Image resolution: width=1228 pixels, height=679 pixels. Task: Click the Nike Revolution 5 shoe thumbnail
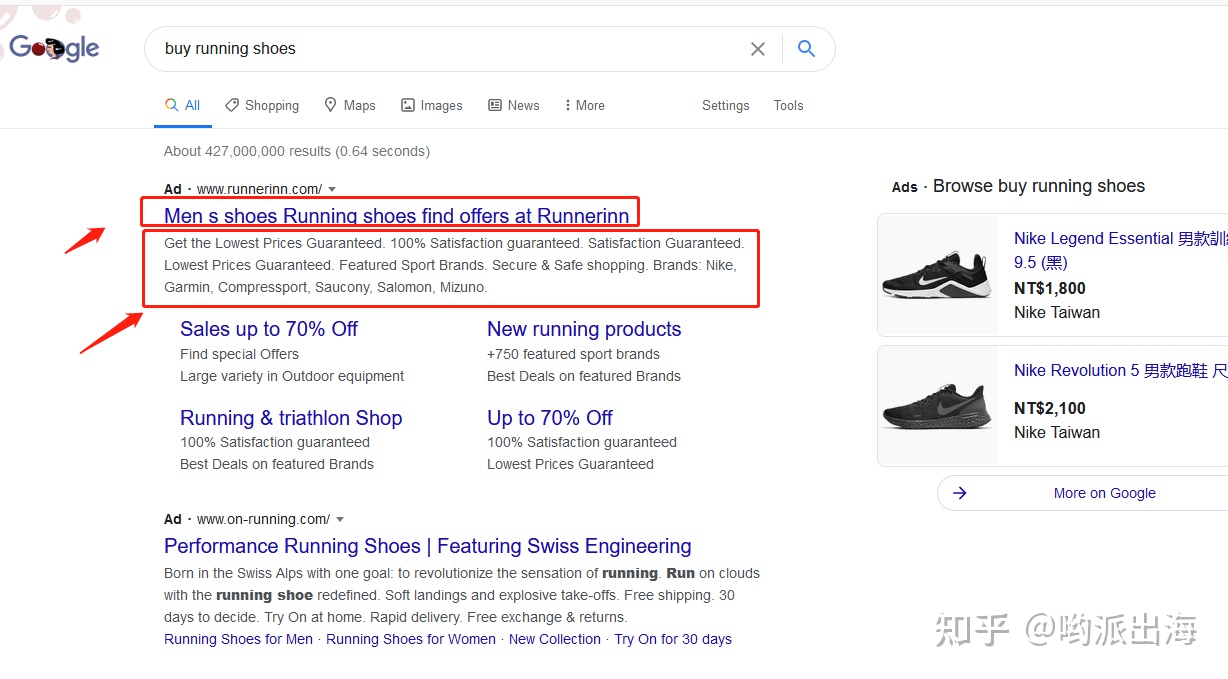point(938,406)
